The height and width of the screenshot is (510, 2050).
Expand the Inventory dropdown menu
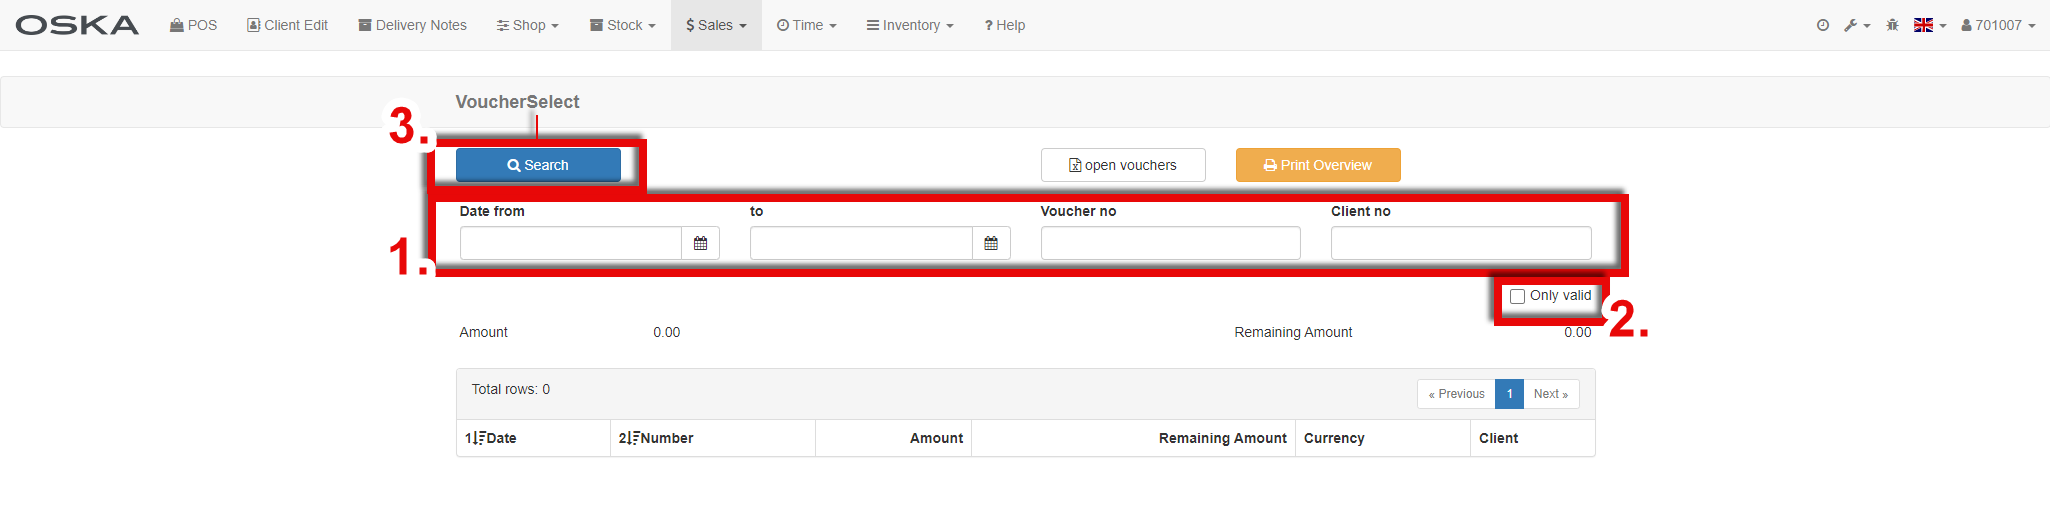910,25
